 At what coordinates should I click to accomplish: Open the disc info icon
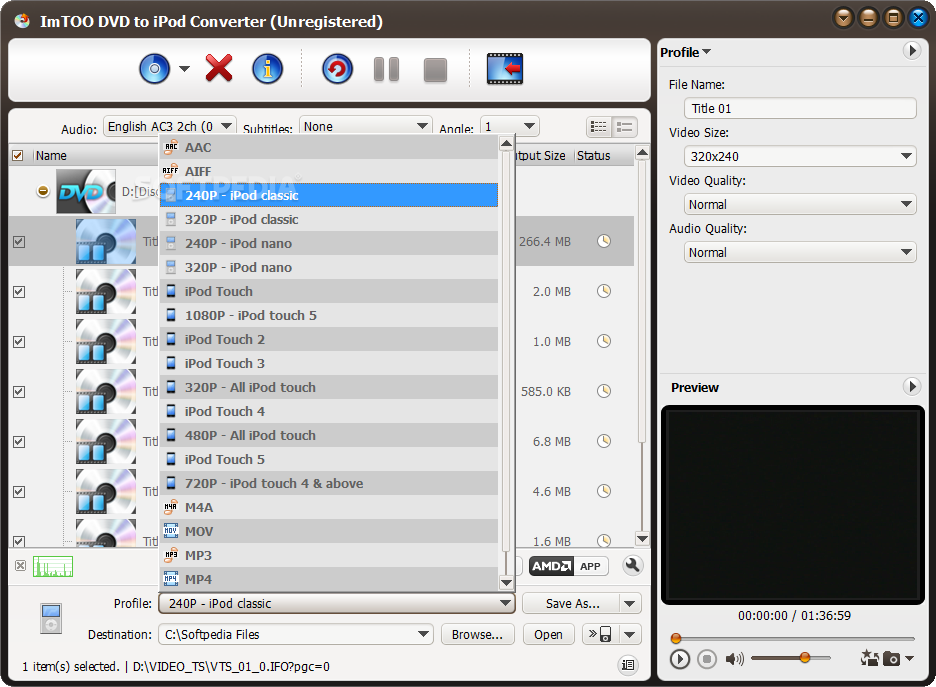point(267,69)
